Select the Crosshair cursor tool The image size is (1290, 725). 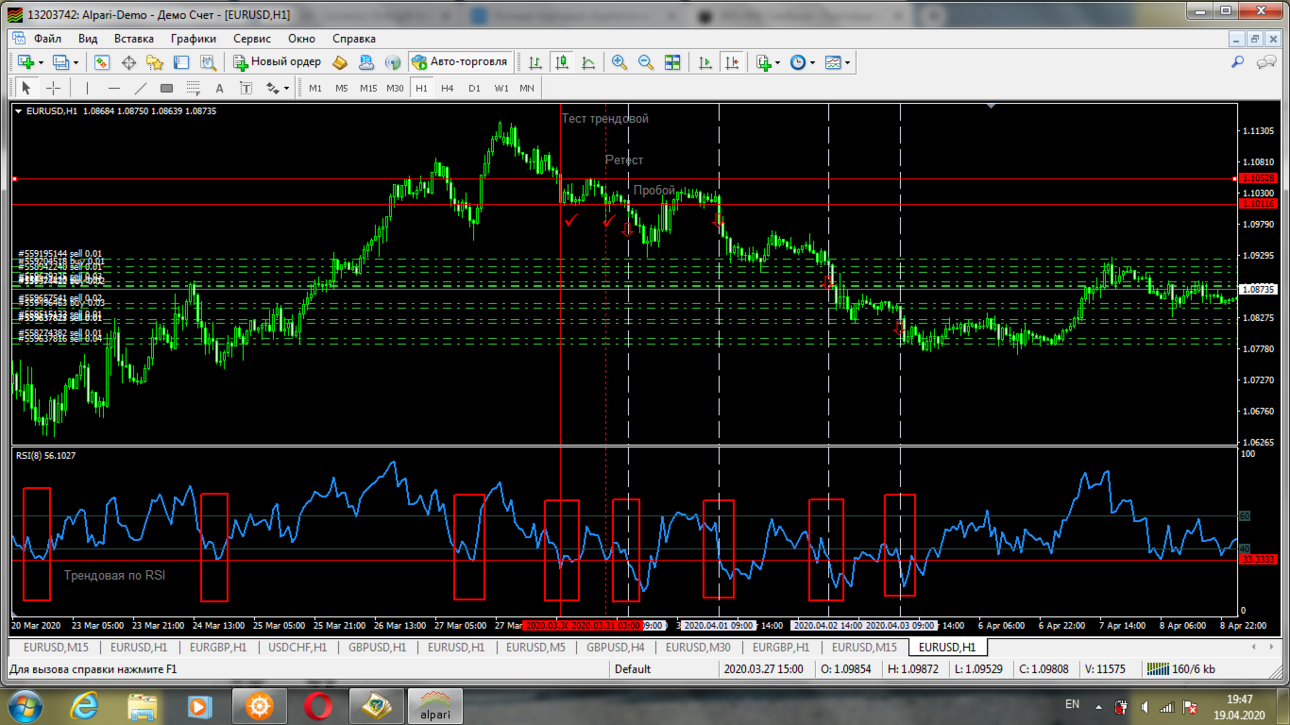(53, 88)
